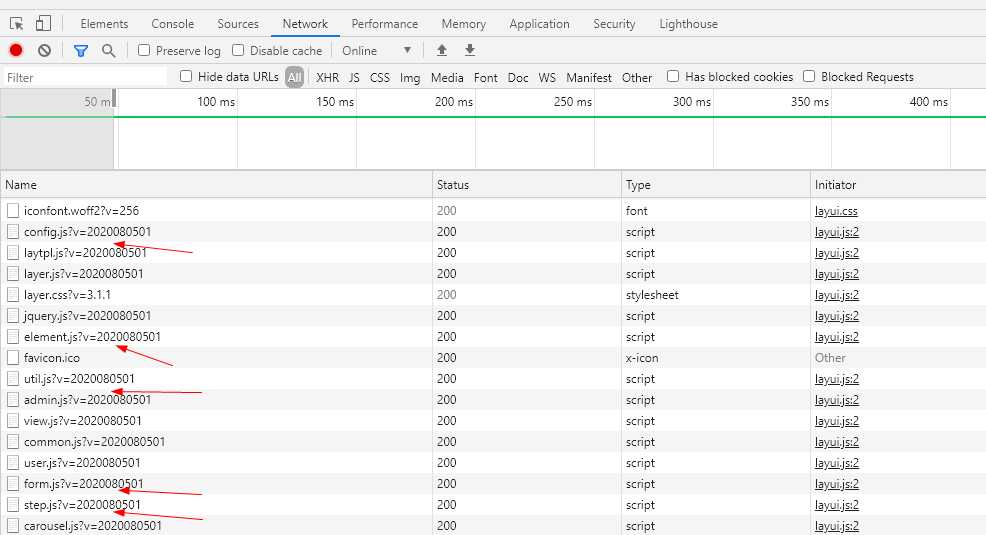Click the 200 ms marker on timeline overview
Viewport: 986px width, 535px height.
click(x=453, y=102)
